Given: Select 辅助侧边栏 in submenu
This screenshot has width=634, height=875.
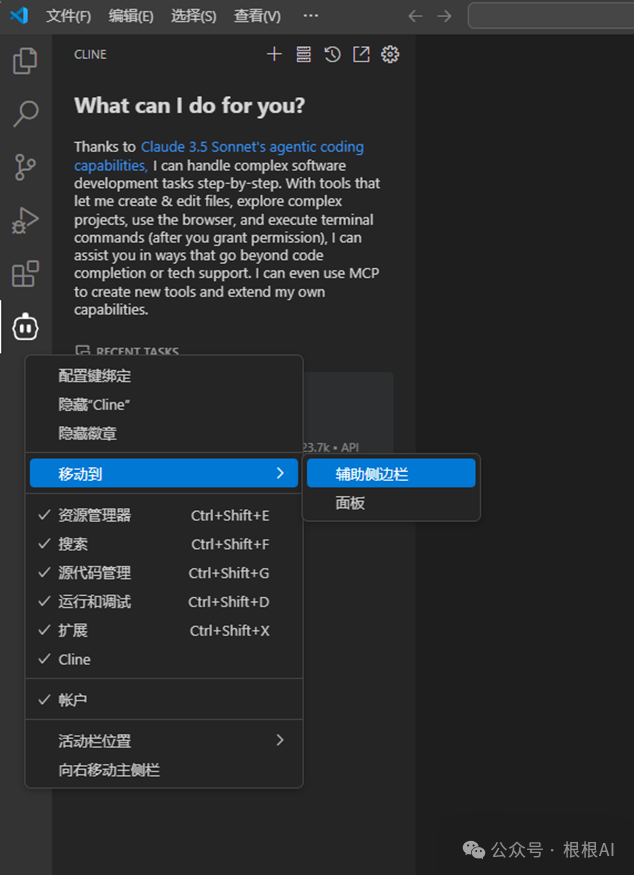Looking at the screenshot, I should coord(391,473).
